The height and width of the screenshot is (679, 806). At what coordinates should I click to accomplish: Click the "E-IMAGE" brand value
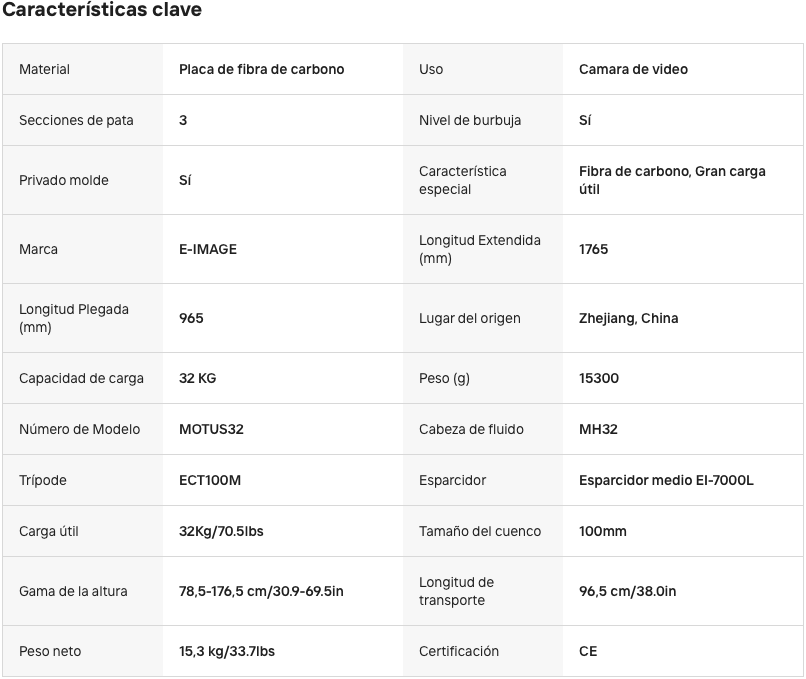point(208,249)
